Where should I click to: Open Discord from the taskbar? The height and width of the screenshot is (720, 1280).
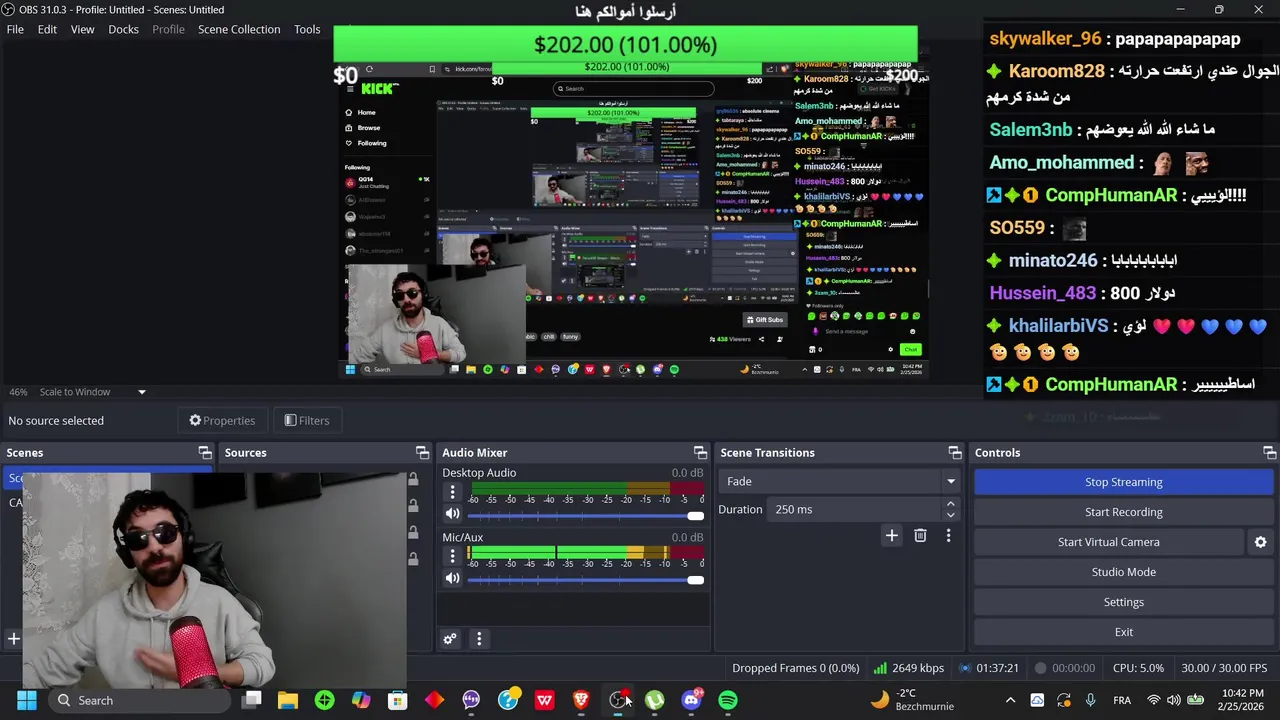pos(691,700)
